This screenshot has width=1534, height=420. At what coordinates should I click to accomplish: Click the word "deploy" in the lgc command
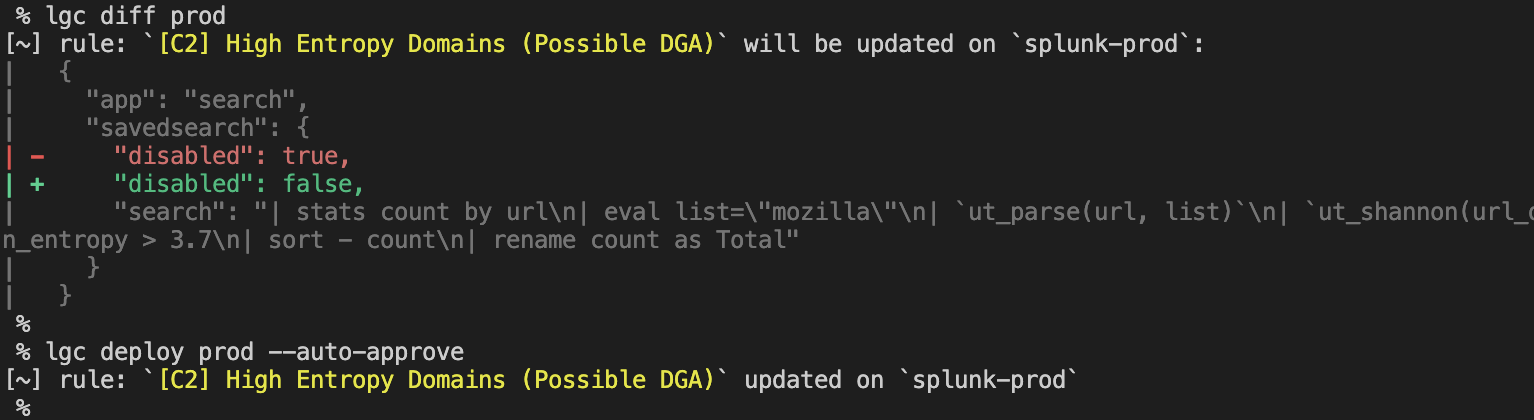click(x=137, y=352)
